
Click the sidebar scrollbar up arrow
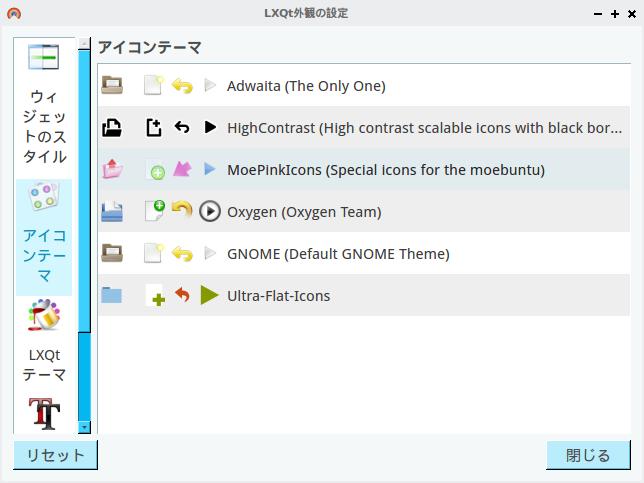[x=84, y=43]
